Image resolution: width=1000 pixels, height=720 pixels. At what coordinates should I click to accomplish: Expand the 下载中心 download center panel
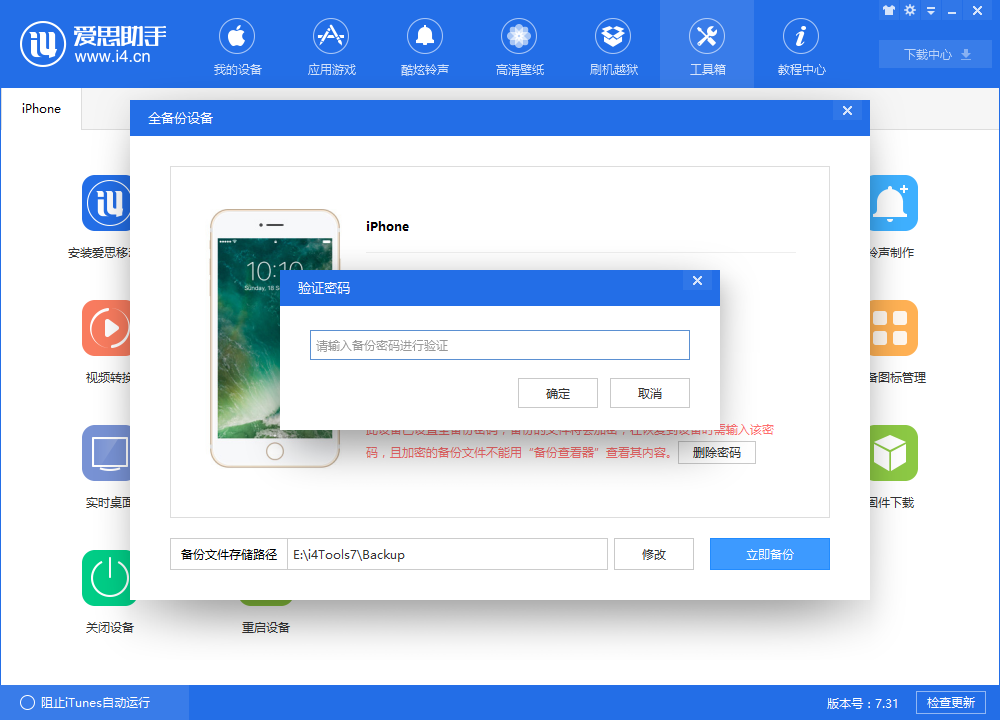pyautogui.click(x=934, y=54)
